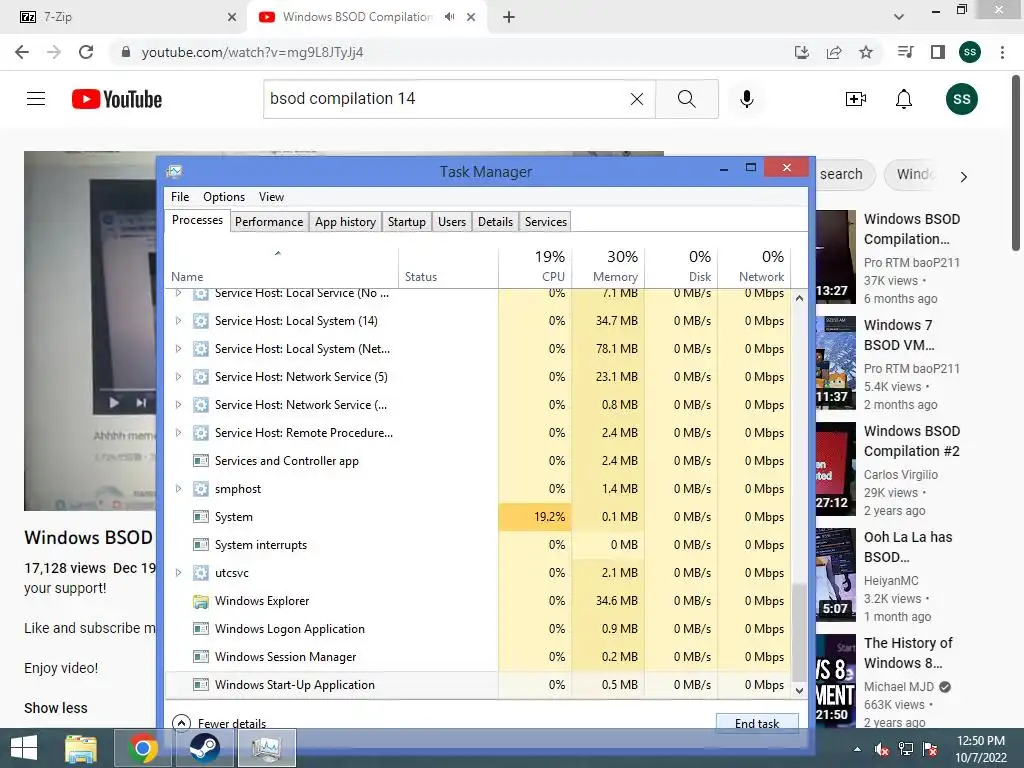Click End task button
The image size is (1024, 768).
[x=757, y=723]
